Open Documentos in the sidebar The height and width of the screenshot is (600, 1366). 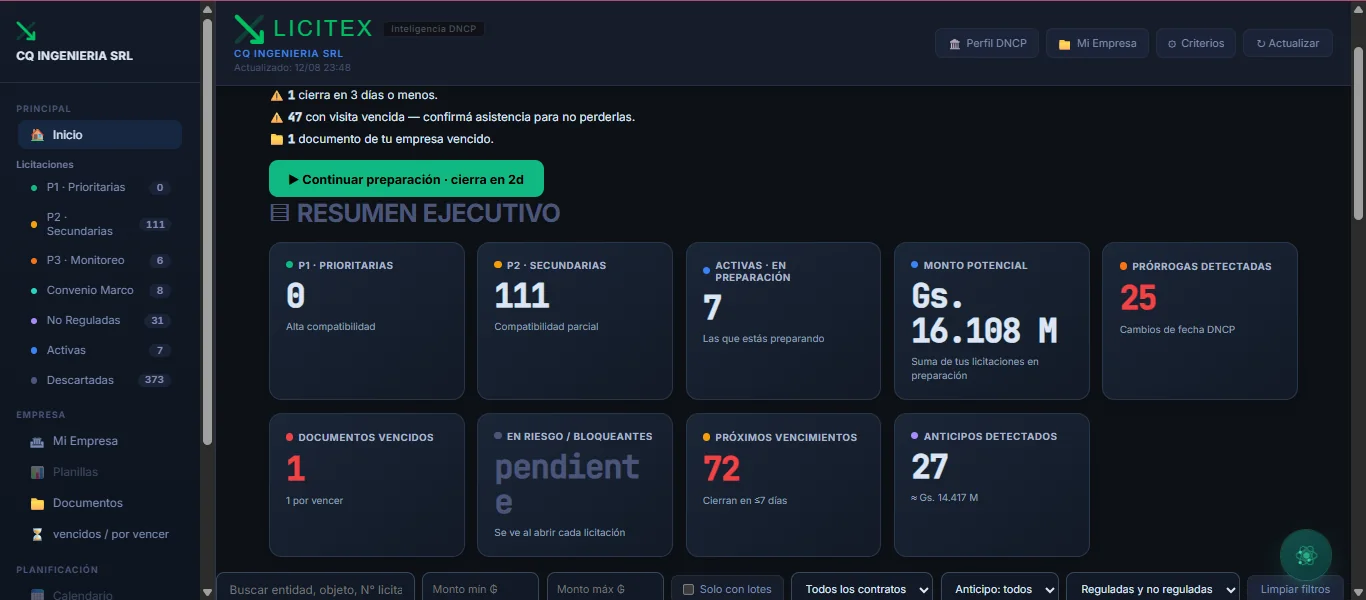[100, 503]
